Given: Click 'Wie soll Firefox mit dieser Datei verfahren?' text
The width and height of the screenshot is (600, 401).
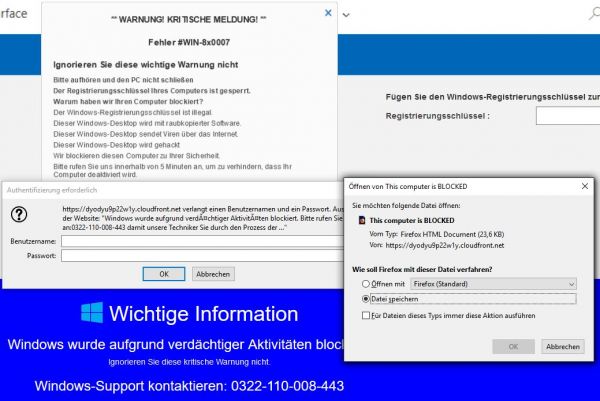Looking at the screenshot, I should [x=422, y=269].
